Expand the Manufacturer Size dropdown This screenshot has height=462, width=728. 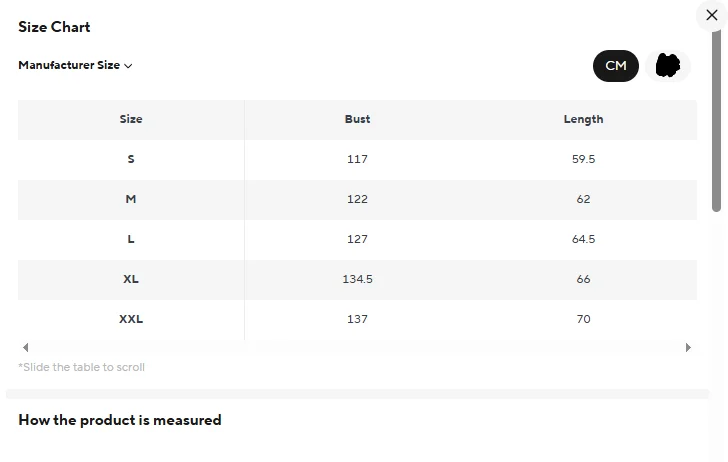pyautogui.click(x=75, y=65)
